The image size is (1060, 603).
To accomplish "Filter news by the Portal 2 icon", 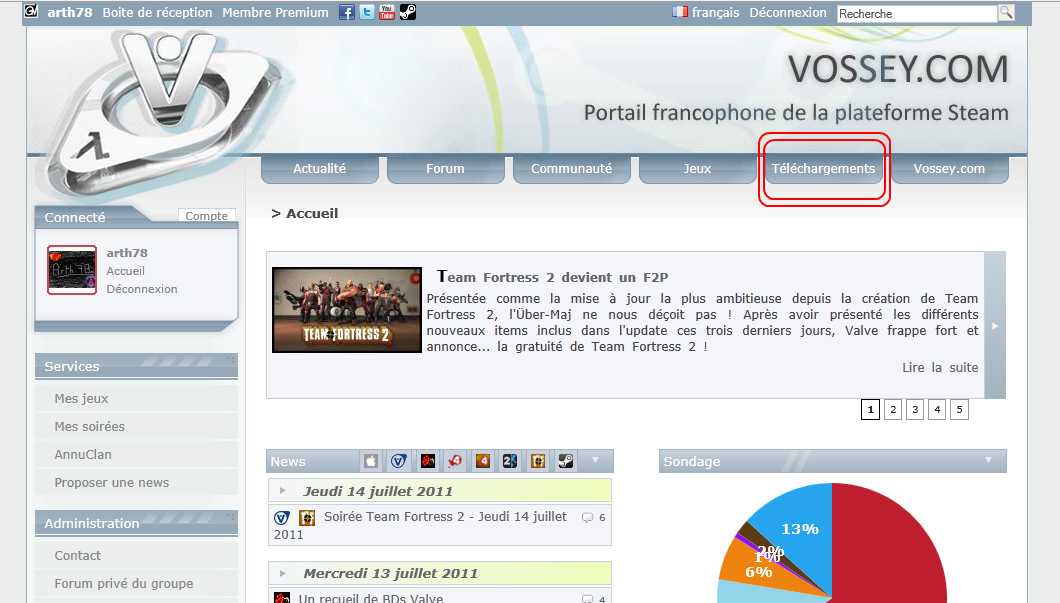I will (x=510, y=461).
